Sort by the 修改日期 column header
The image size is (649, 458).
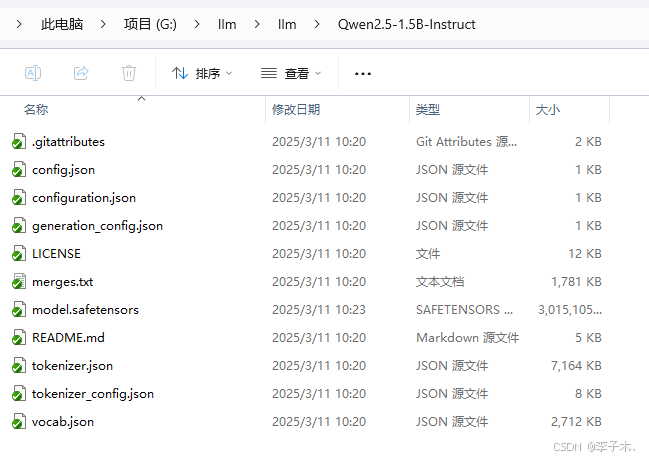pyautogui.click(x=296, y=110)
